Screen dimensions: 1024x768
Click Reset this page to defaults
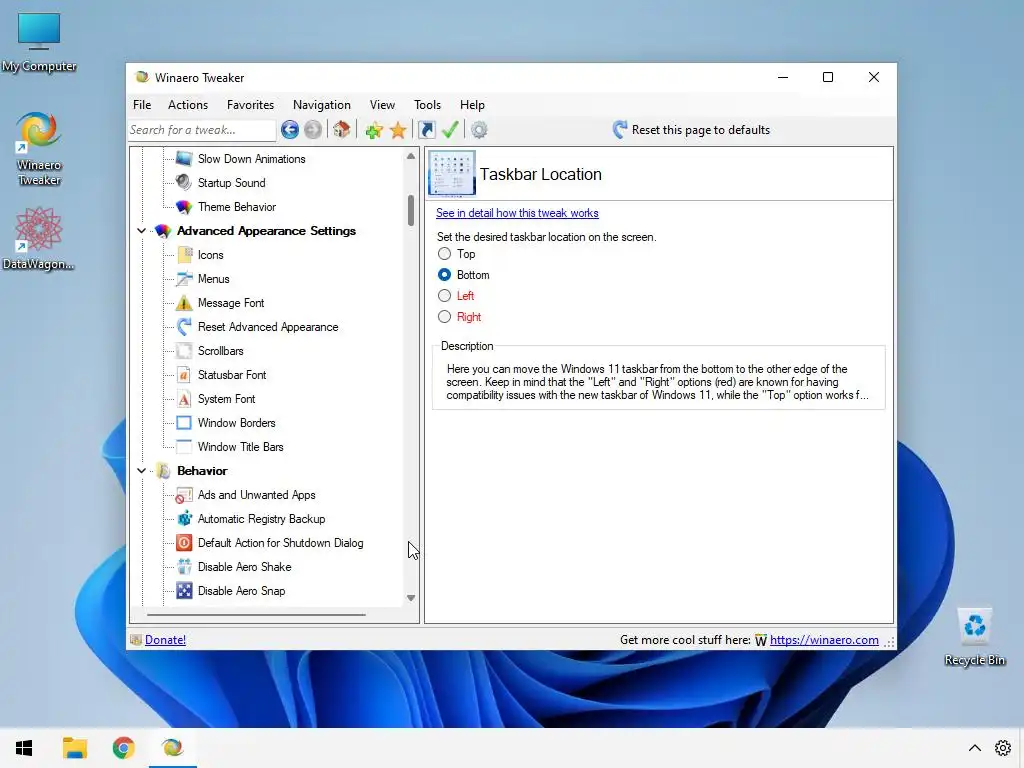point(692,130)
